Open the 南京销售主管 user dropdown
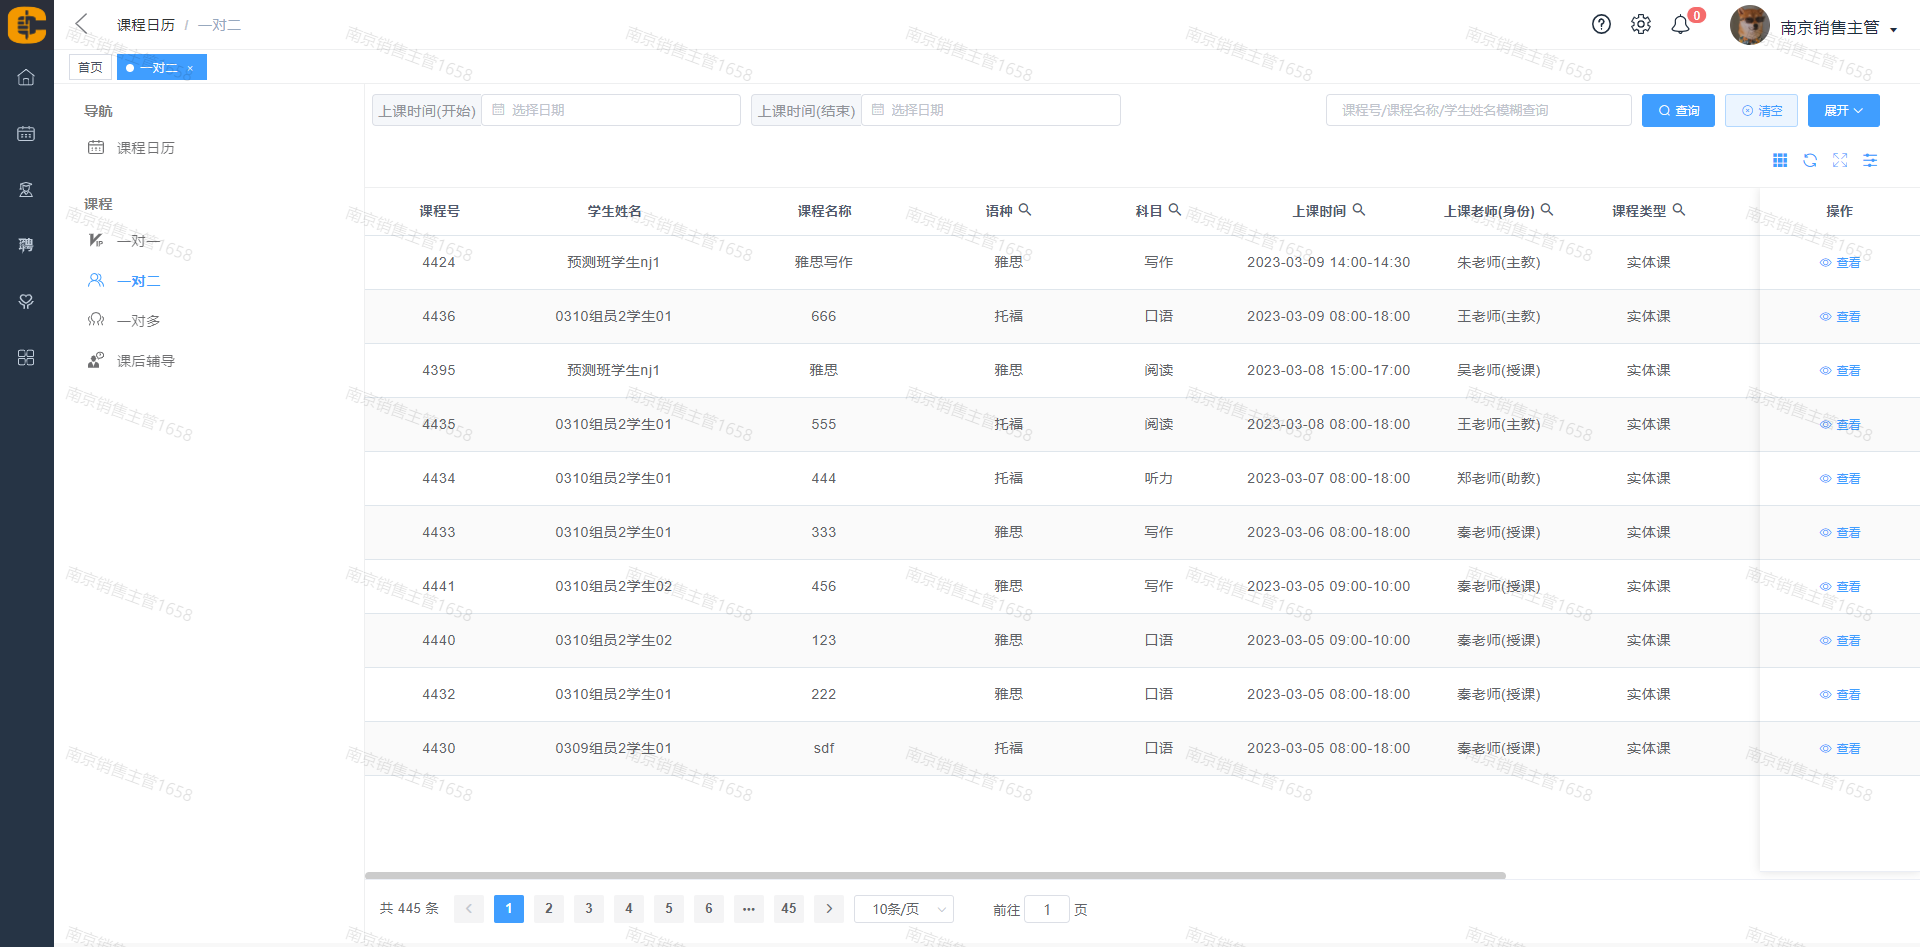This screenshot has width=1920, height=947. (x=1838, y=28)
